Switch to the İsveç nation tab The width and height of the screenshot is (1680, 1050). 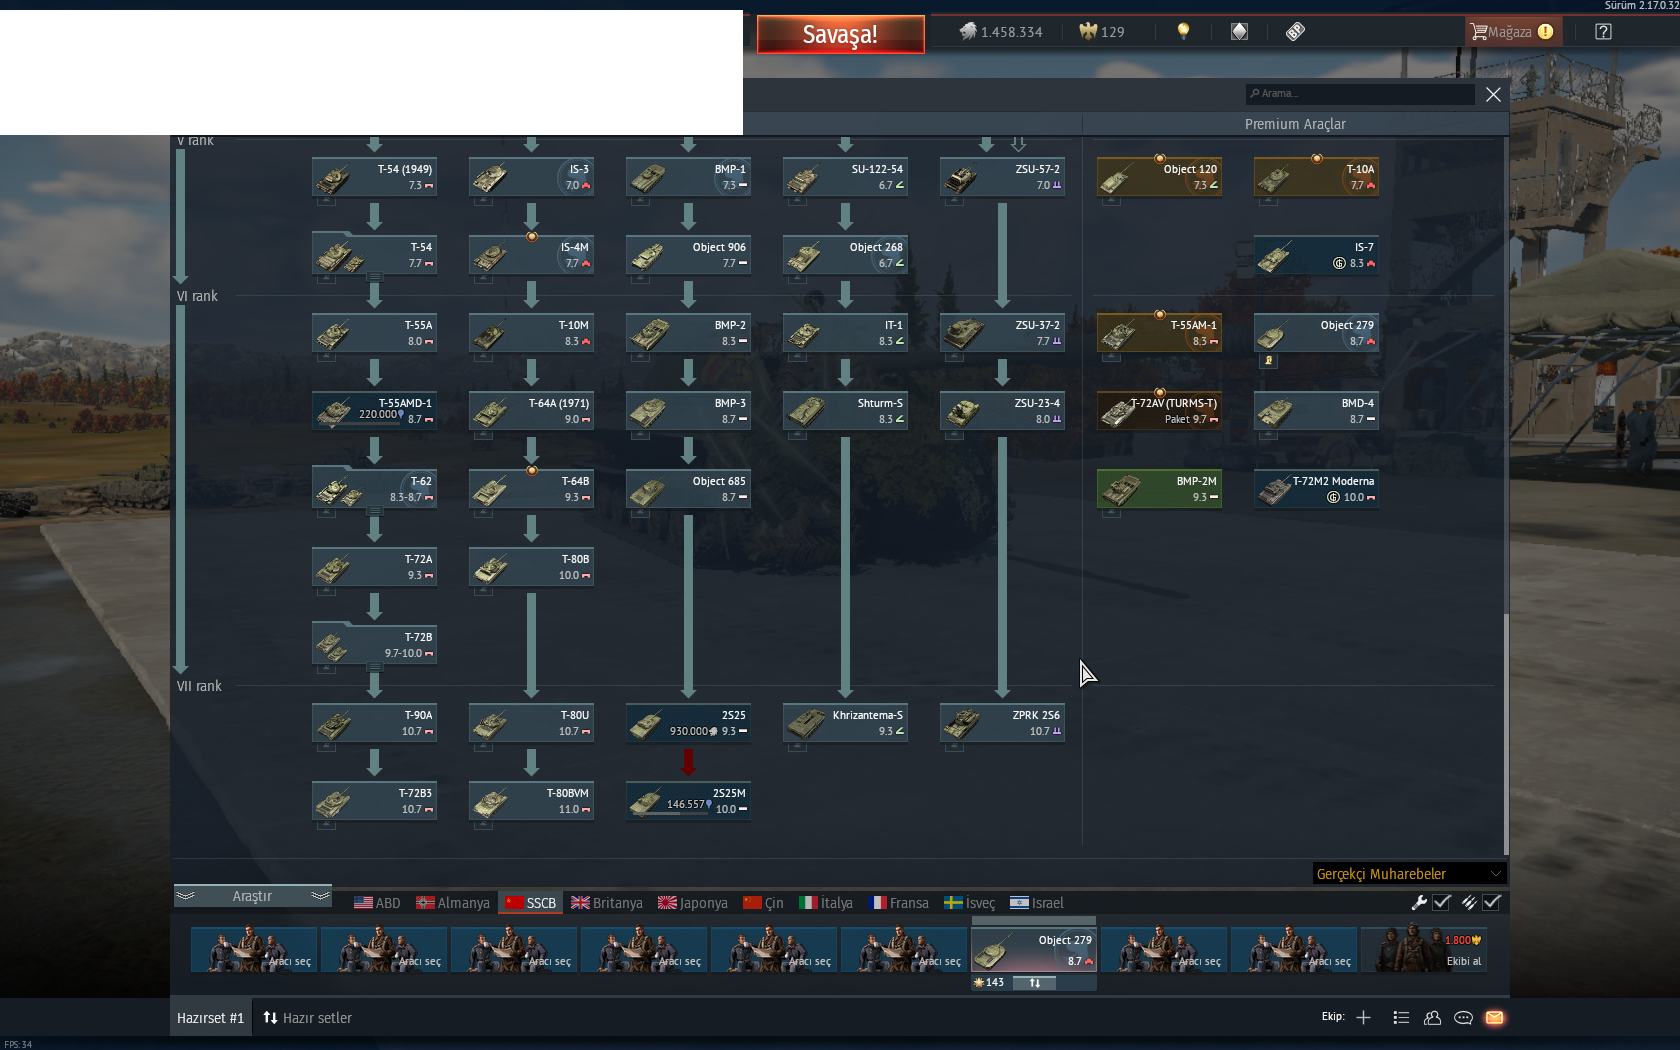point(970,903)
